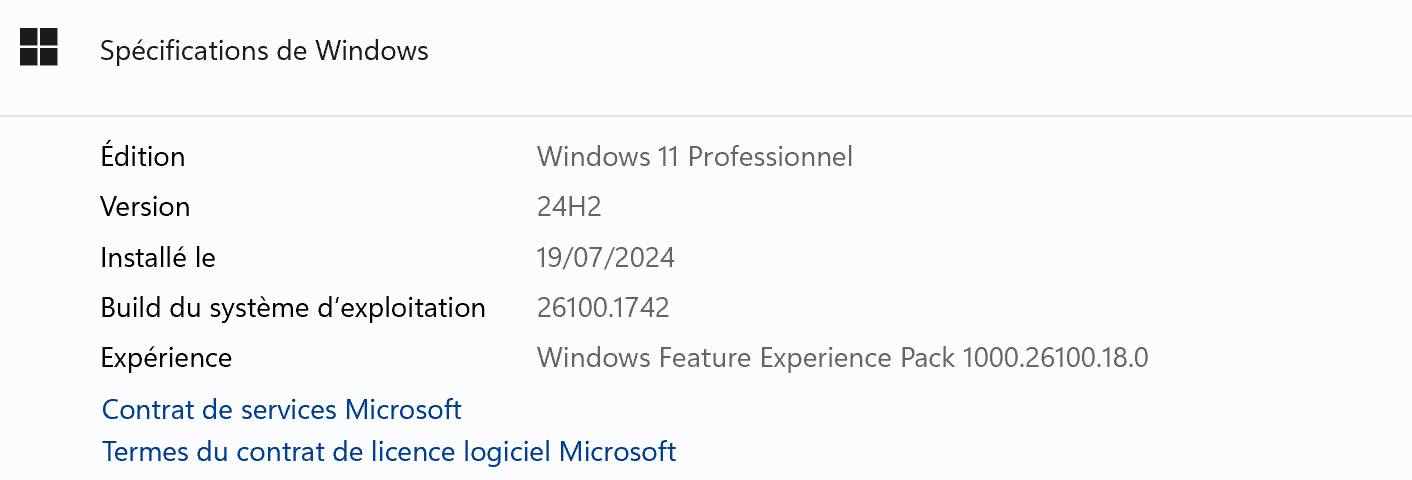The image size is (1412, 480).
Task: Click the word Microsoft in services link
Action: coord(403,409)
